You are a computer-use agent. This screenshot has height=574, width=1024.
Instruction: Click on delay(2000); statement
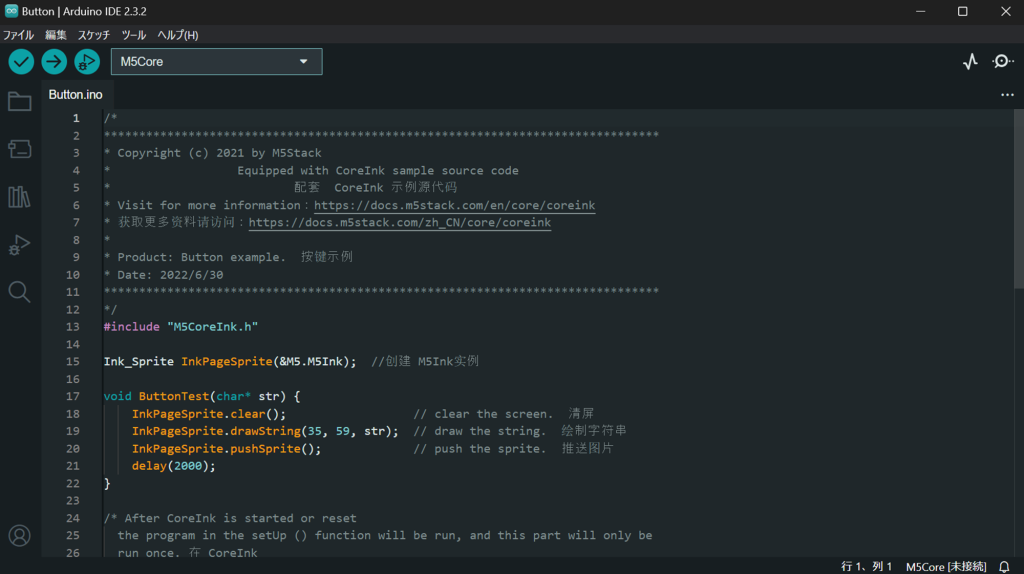pyautogui.click(x=174, y=466)
